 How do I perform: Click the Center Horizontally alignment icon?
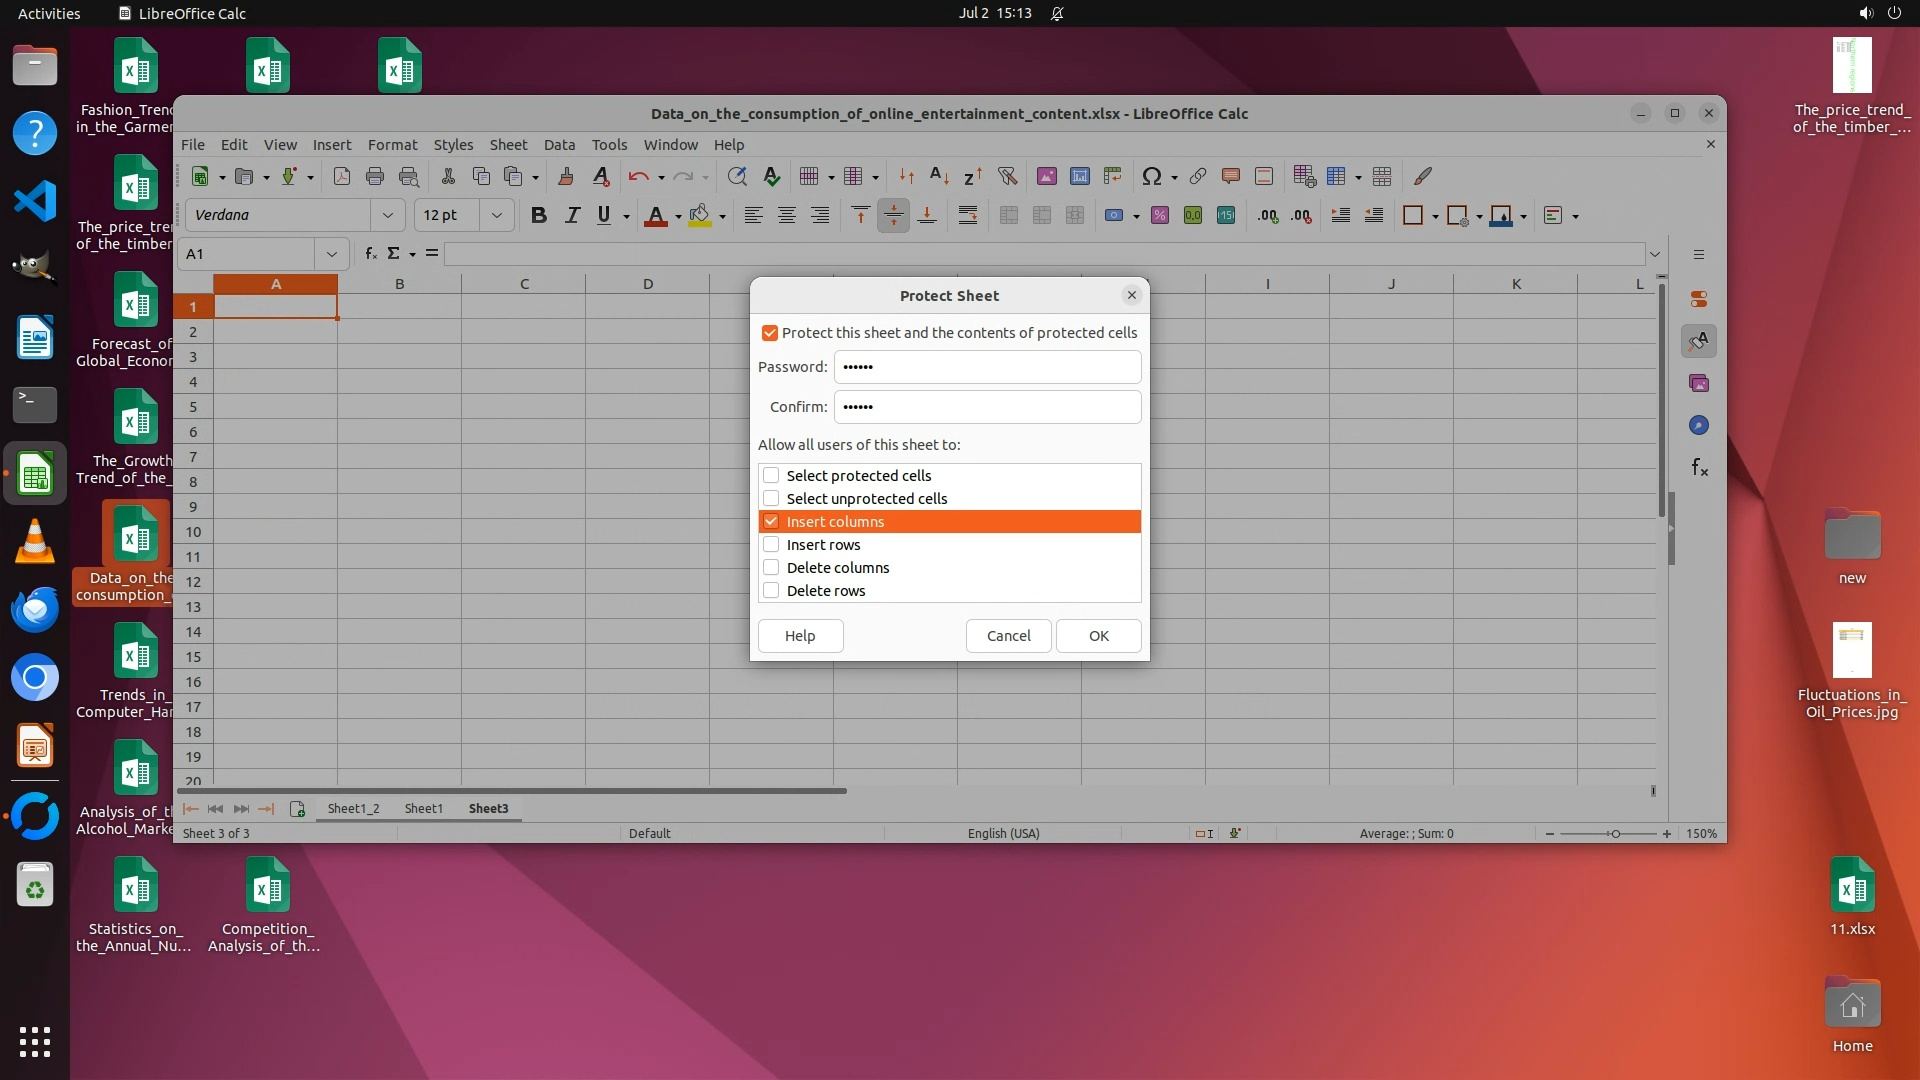click(x=787, y=215)
